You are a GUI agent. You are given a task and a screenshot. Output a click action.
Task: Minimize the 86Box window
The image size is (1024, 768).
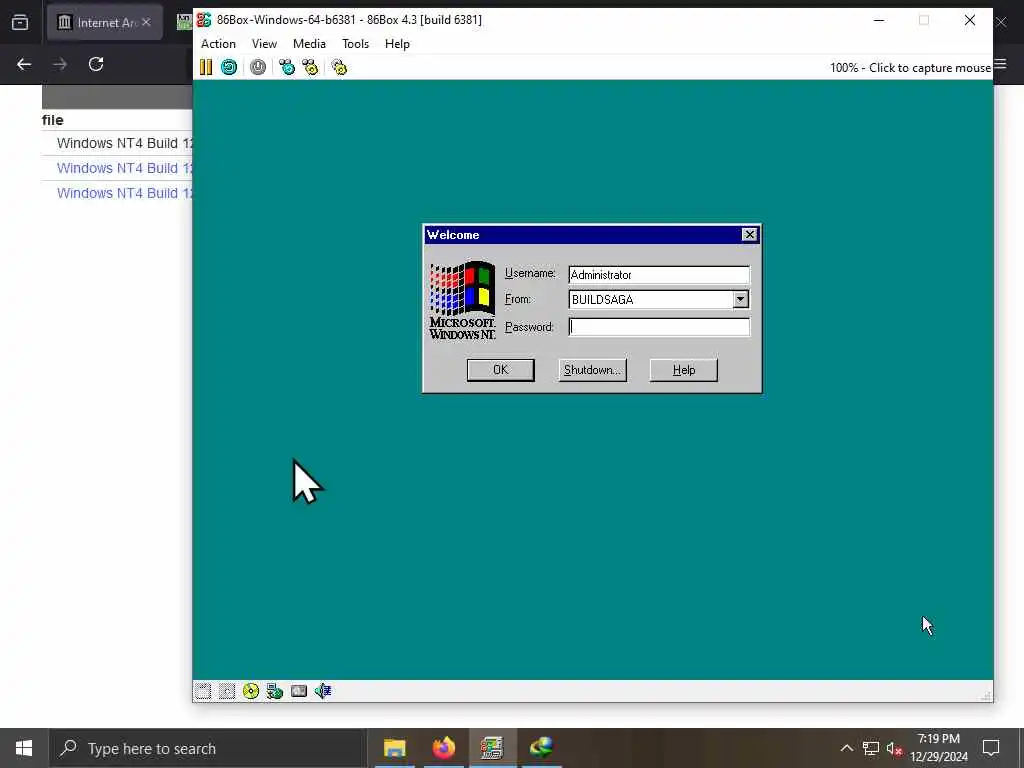click(879, 20)
